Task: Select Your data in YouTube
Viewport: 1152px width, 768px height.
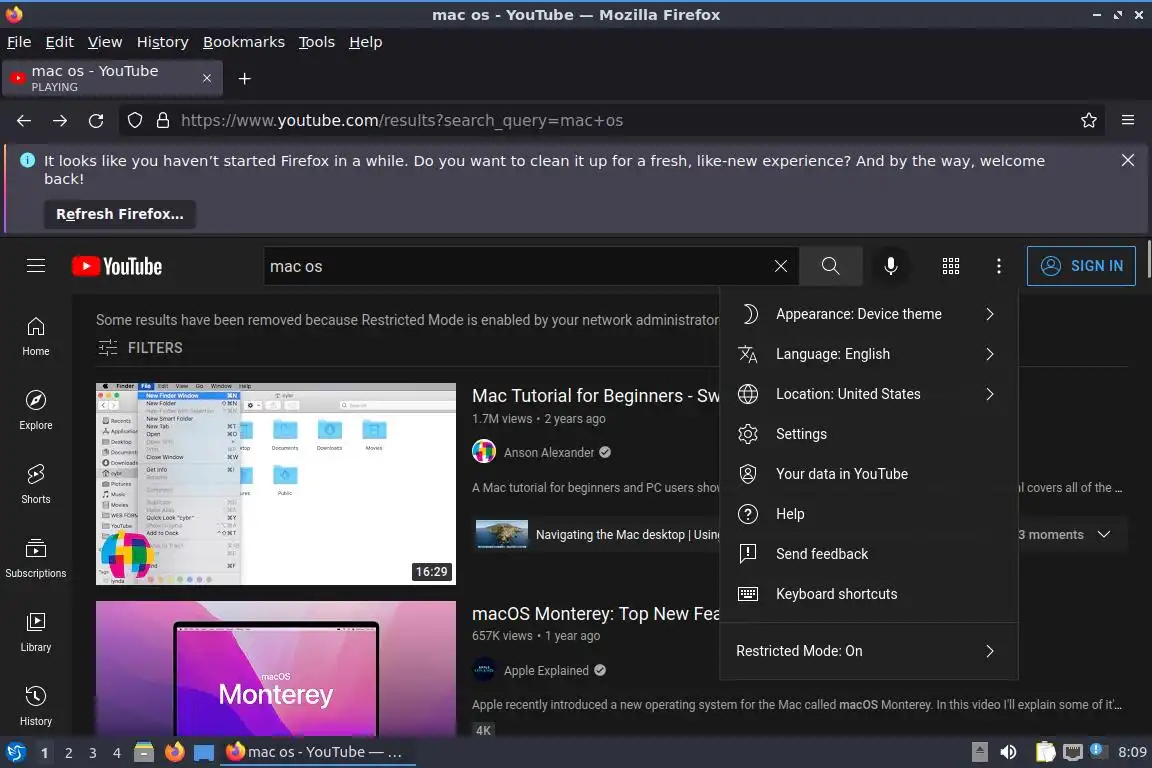Action: click(x=868, y=474)
